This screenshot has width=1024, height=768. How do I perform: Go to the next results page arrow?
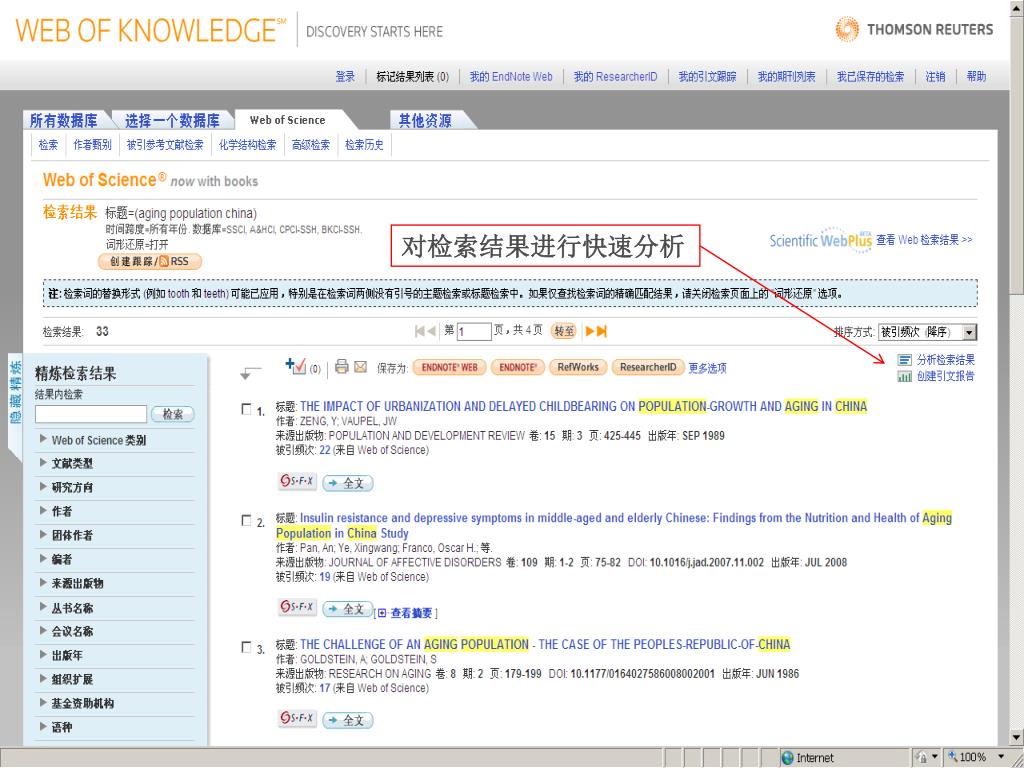pos(590,331)
